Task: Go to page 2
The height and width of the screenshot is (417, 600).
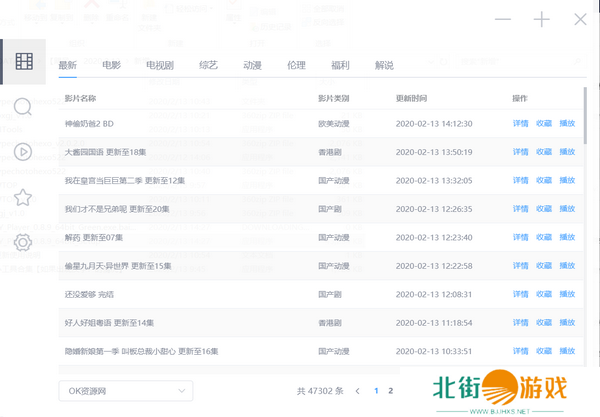Action: pyautogui.click(x=390, y=391)
